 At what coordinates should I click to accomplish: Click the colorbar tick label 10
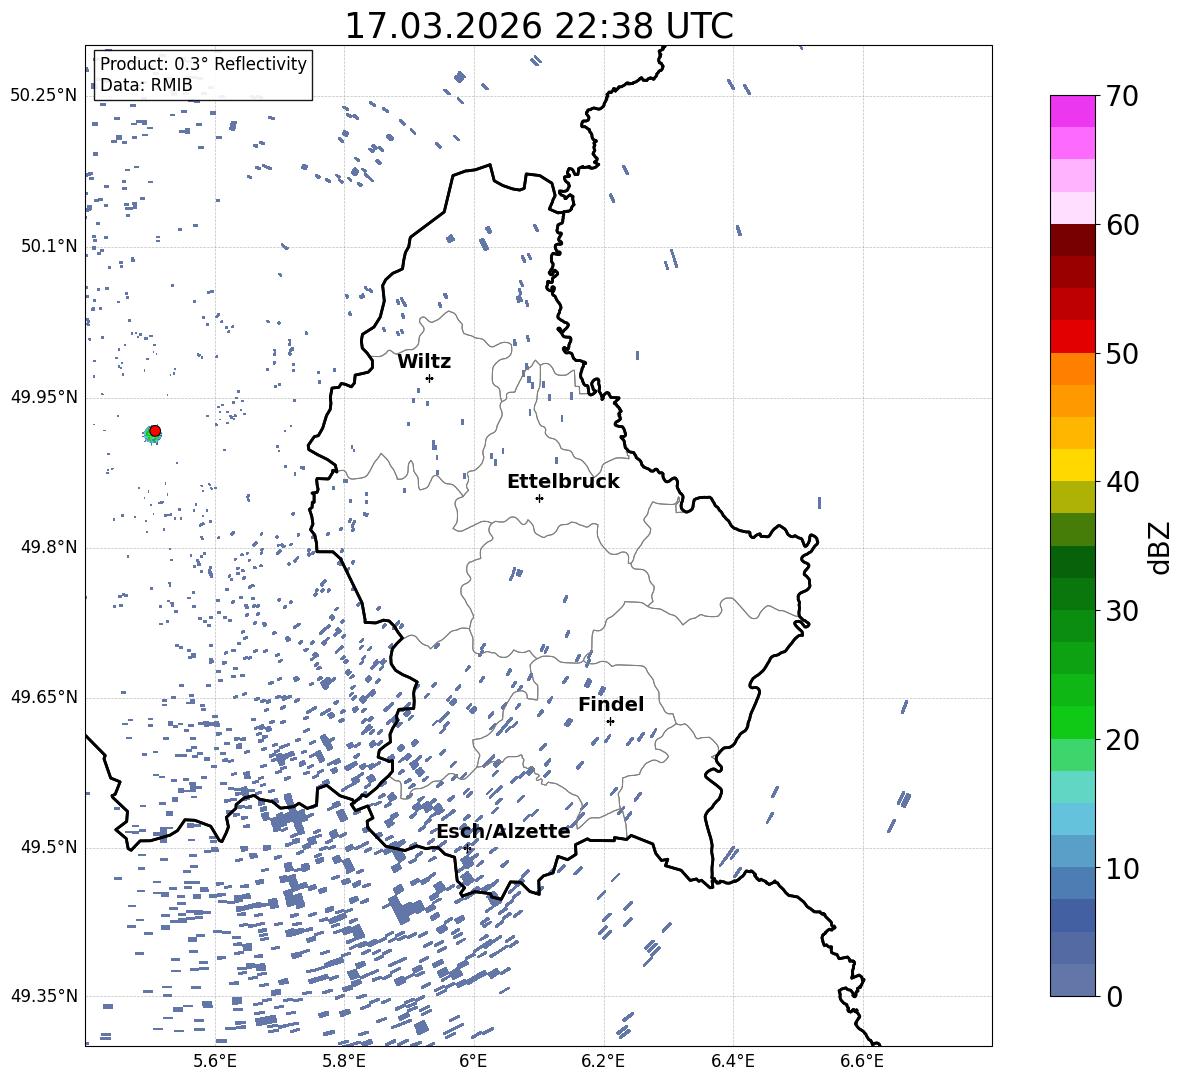coord(1122,868)
